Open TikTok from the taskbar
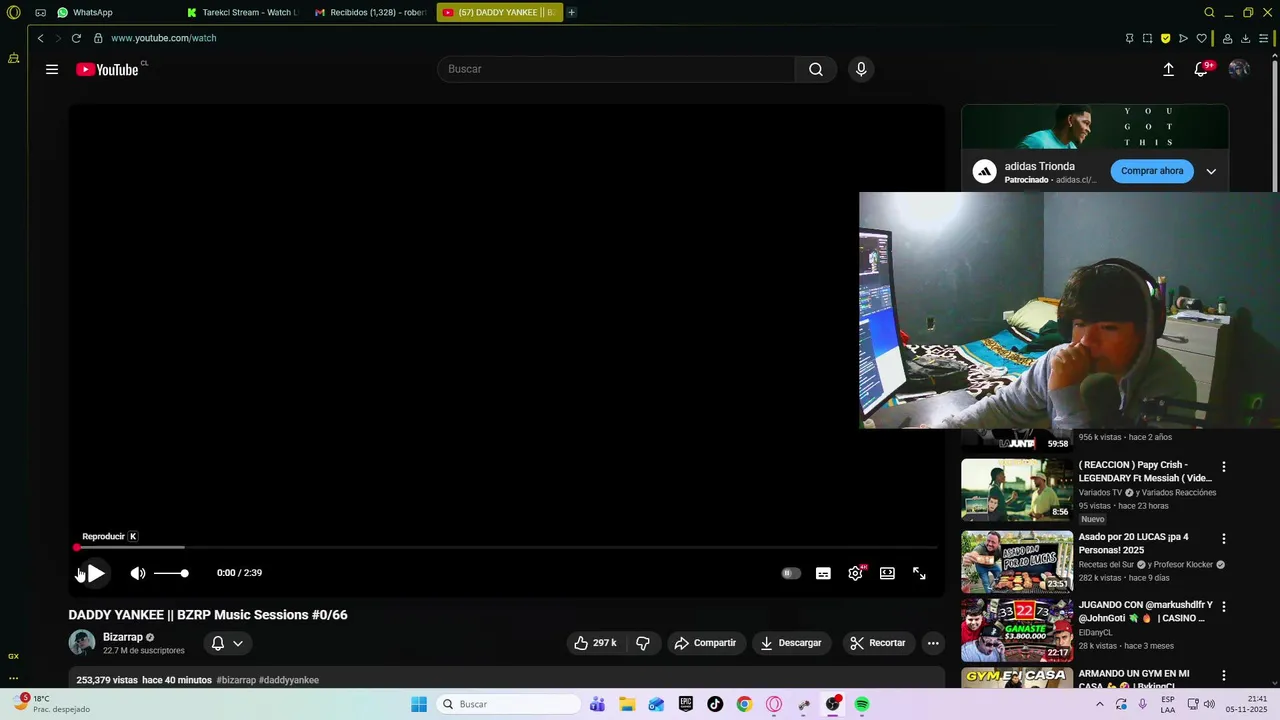Screen dimensions: 1280x720 click(715, 704)
